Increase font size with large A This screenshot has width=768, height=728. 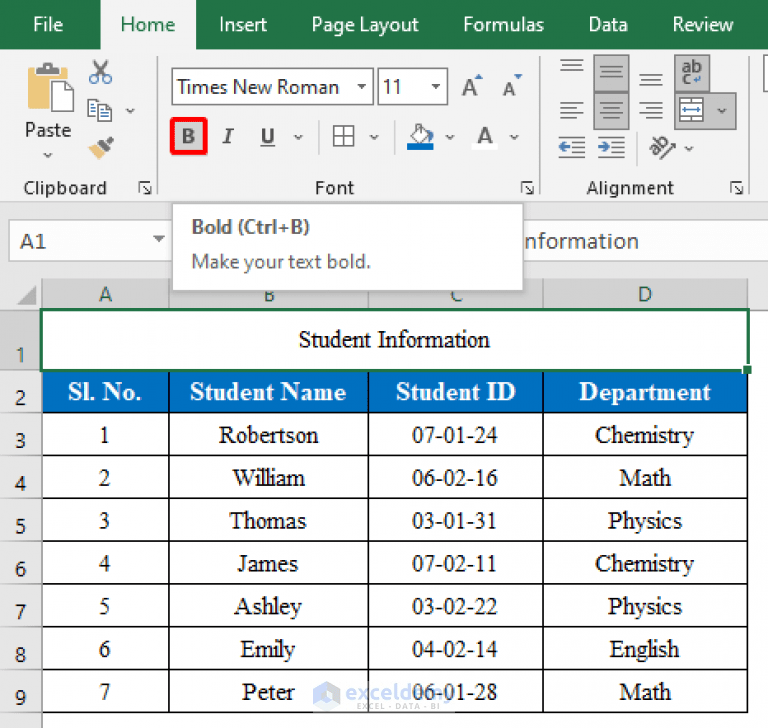coord(472,87)
